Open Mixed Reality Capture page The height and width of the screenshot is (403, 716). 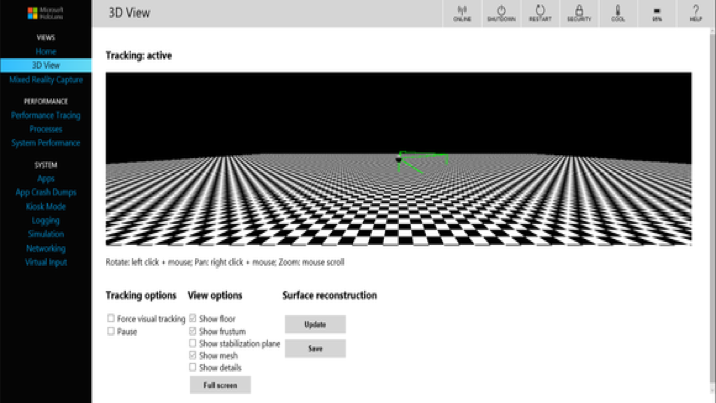46,79
